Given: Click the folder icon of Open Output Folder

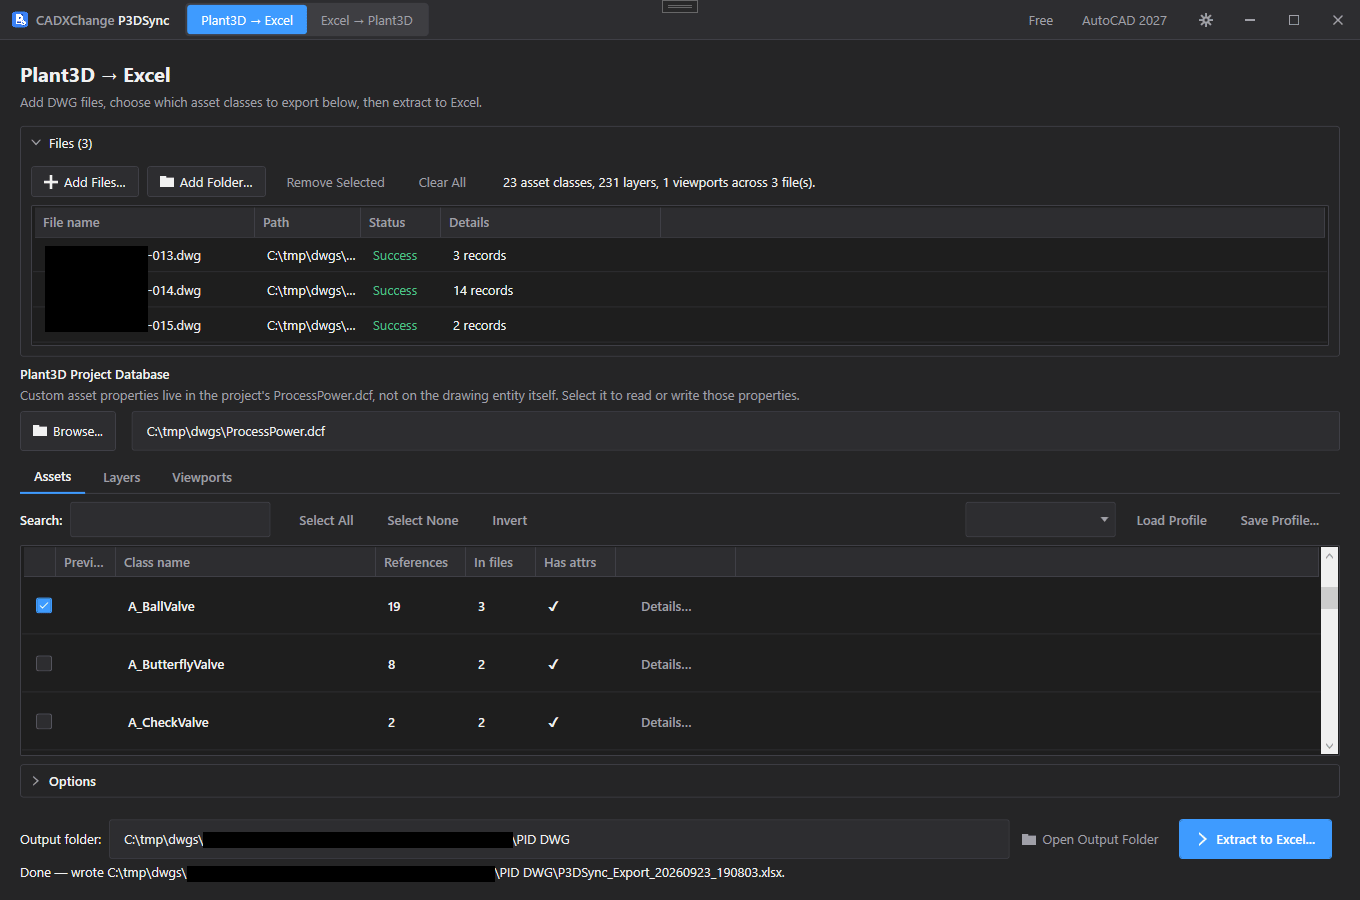Looking at the screenshot, I should [1029, 839].
